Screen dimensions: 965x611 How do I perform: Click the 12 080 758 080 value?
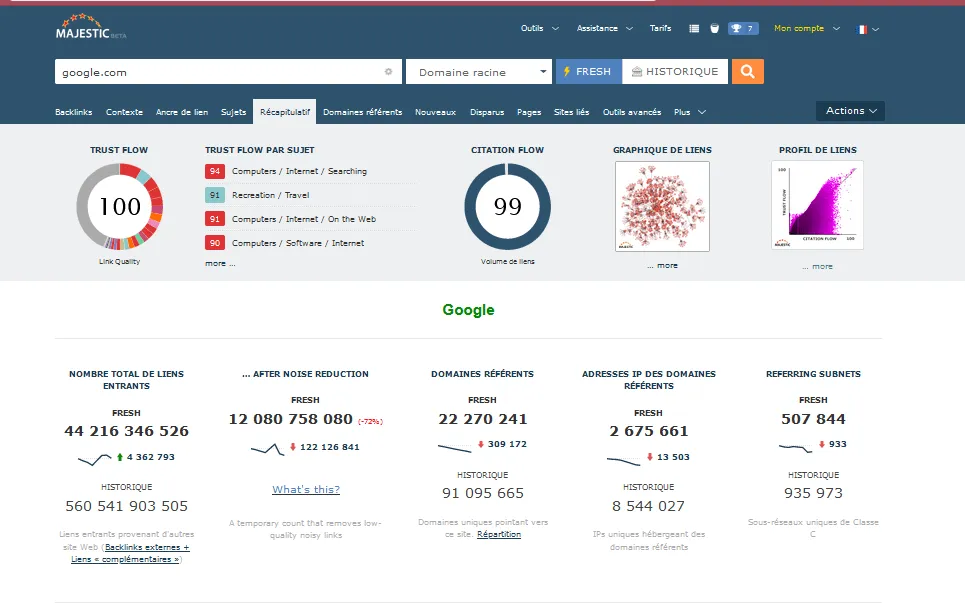[290, 419]
